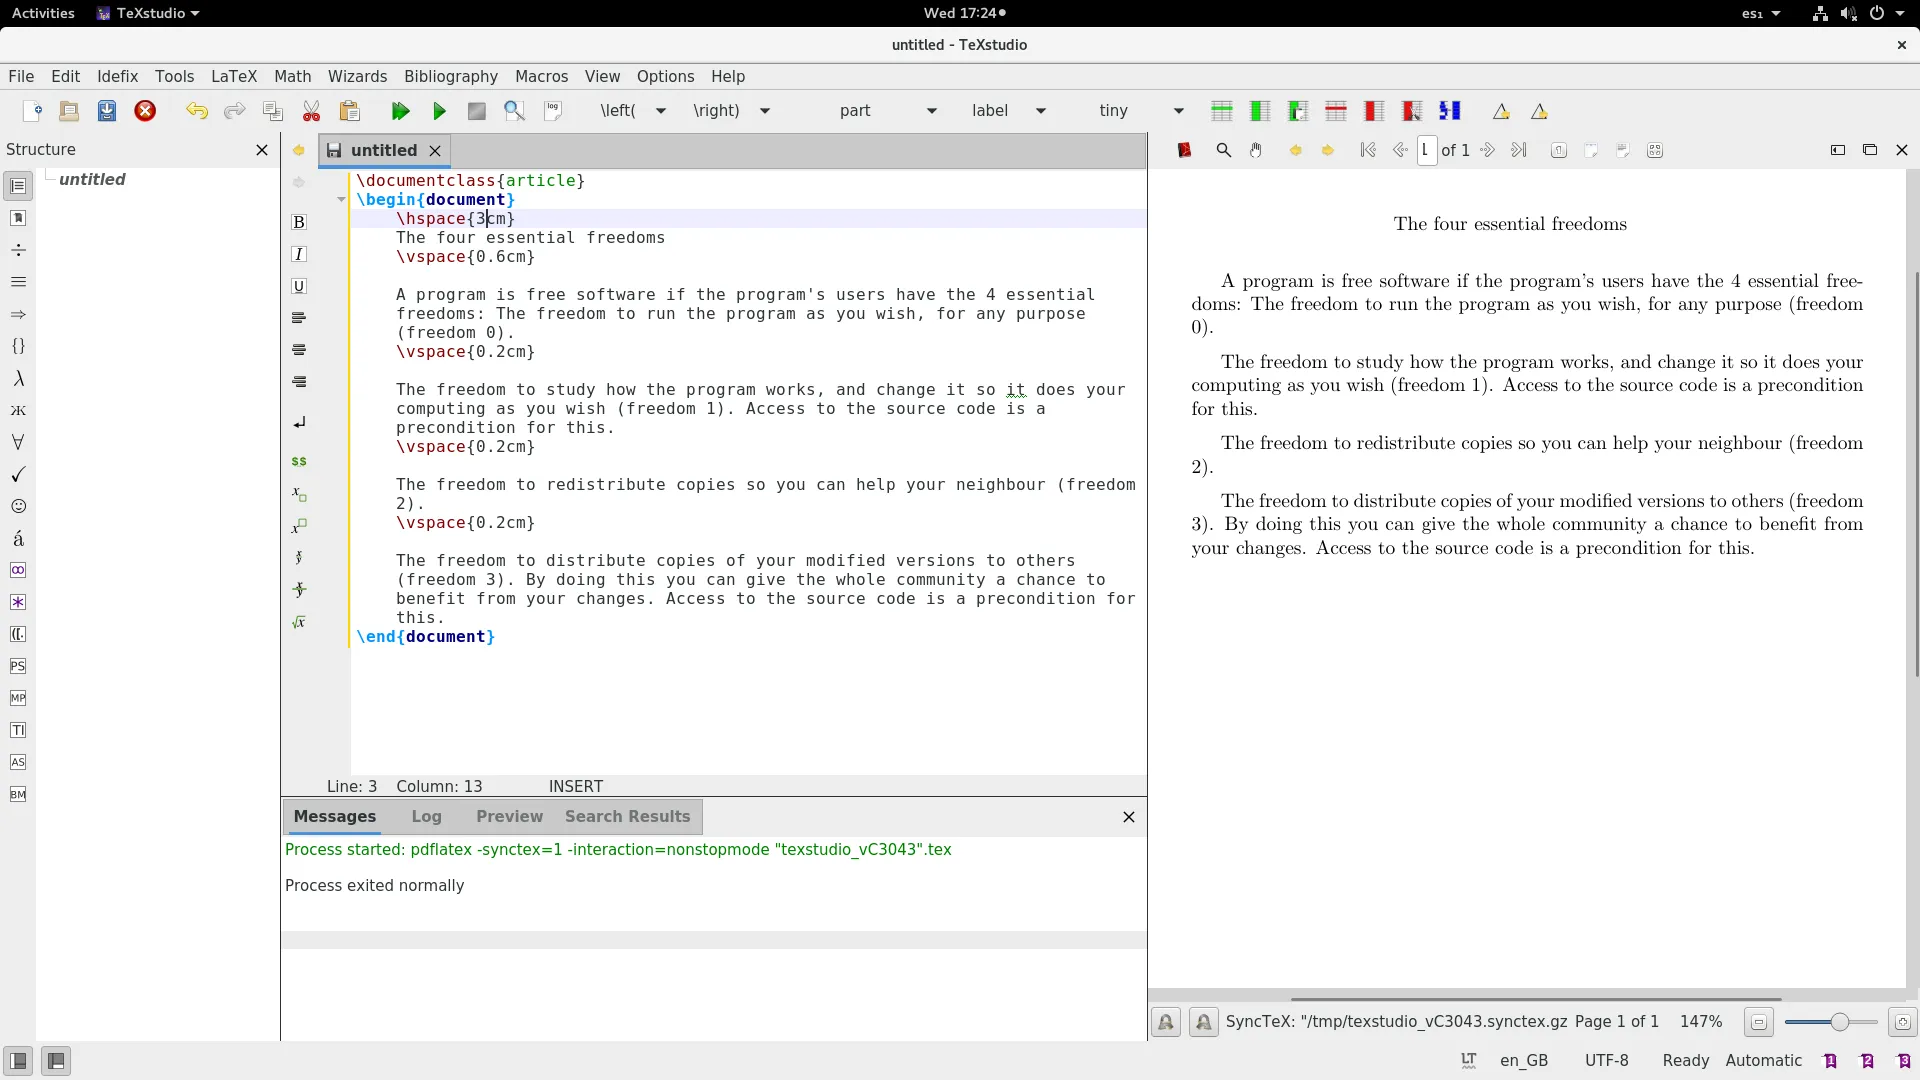Switch to the Log tab
This screenshot has width=1920, height=1080.
(x=426, y=816)
